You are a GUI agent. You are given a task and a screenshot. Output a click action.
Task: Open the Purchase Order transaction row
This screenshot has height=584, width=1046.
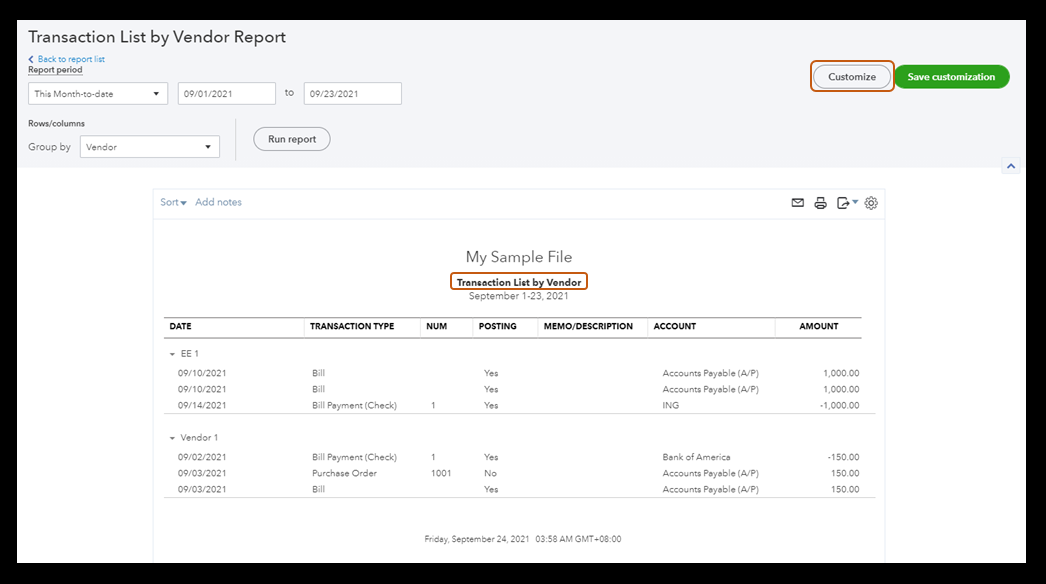click(x=344, y=473)
